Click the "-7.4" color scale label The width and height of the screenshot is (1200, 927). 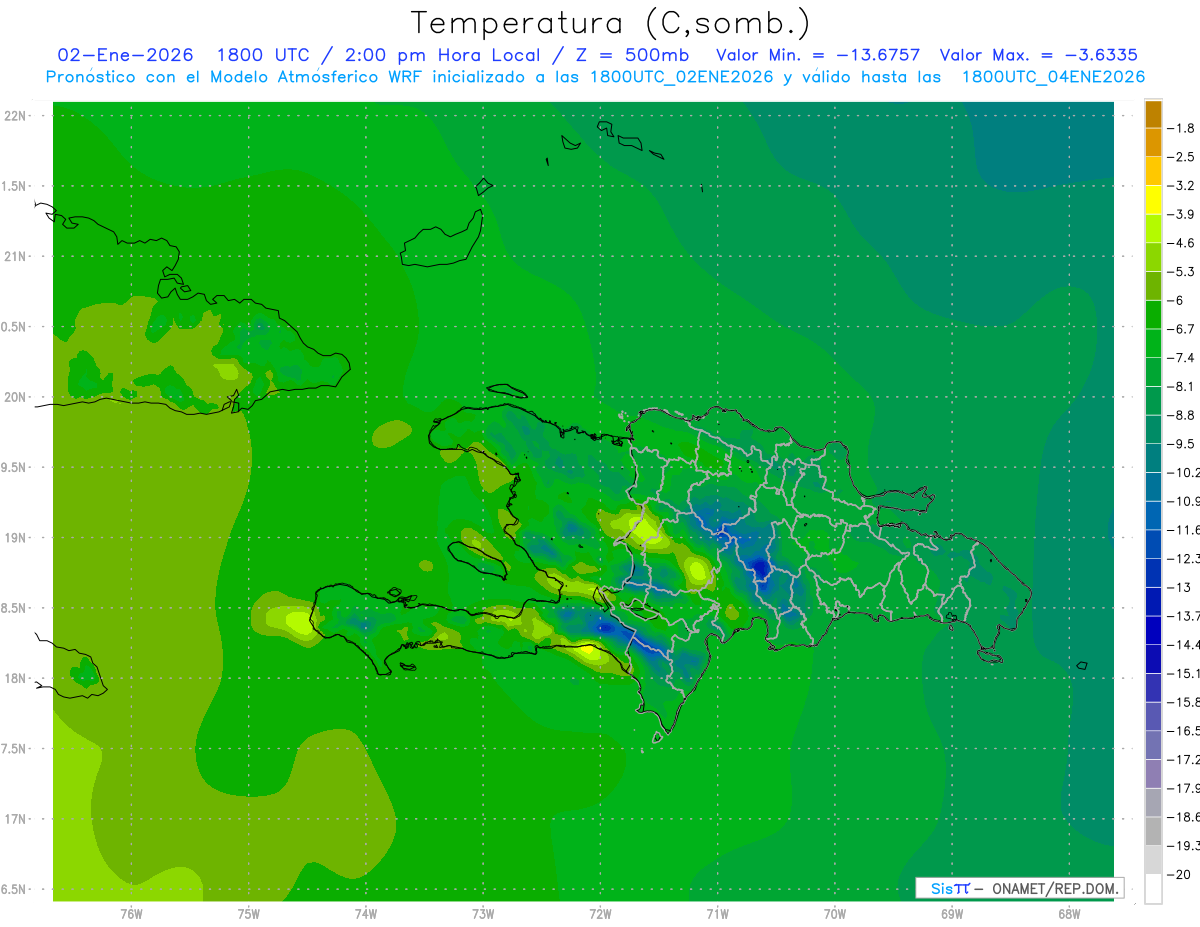tap(1181, 358)
